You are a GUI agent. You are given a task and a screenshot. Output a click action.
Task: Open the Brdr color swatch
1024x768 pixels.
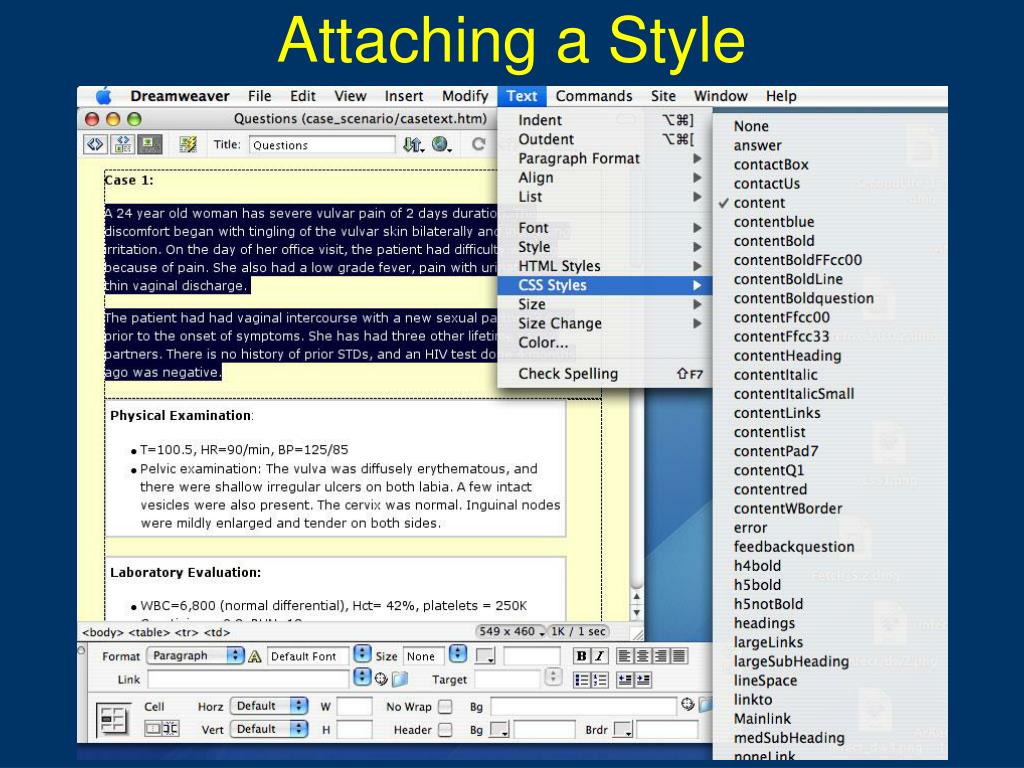(624, 729)
